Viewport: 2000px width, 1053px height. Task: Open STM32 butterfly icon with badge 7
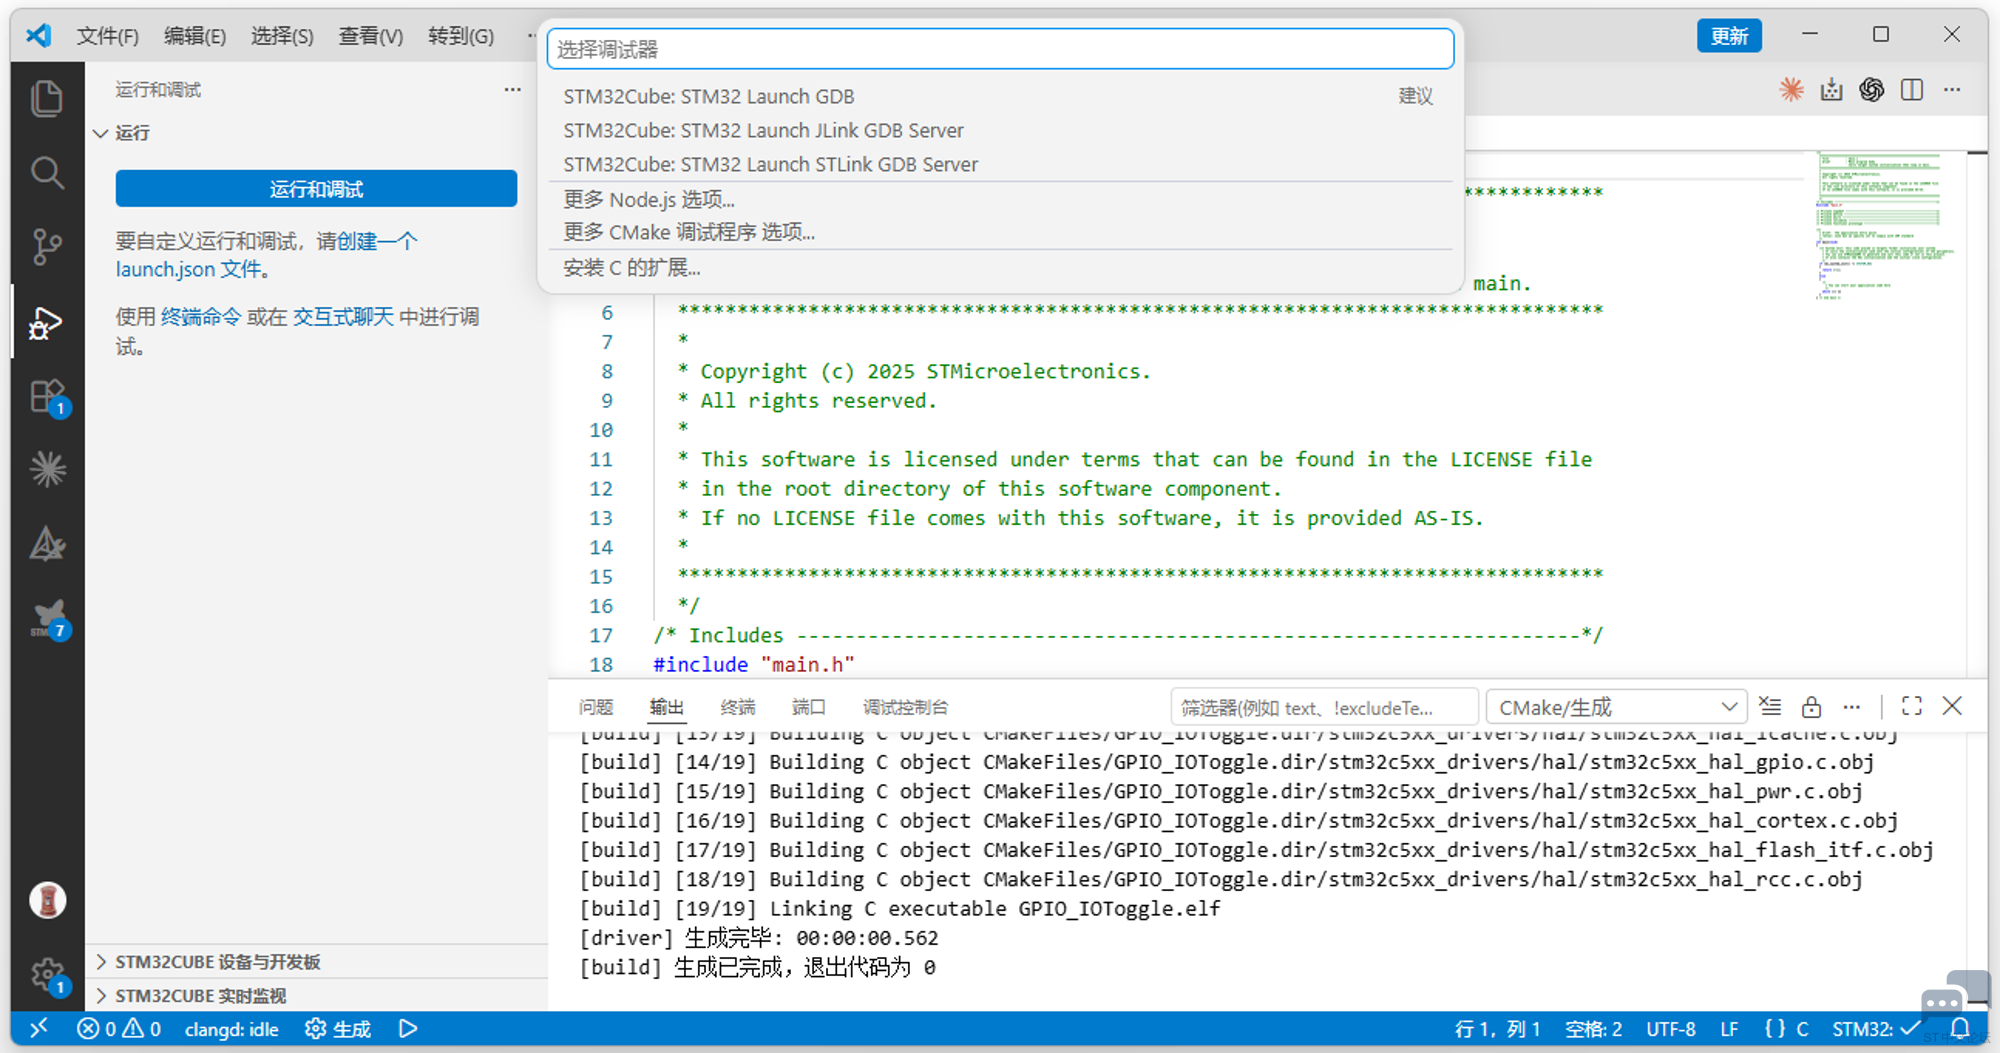49,619
